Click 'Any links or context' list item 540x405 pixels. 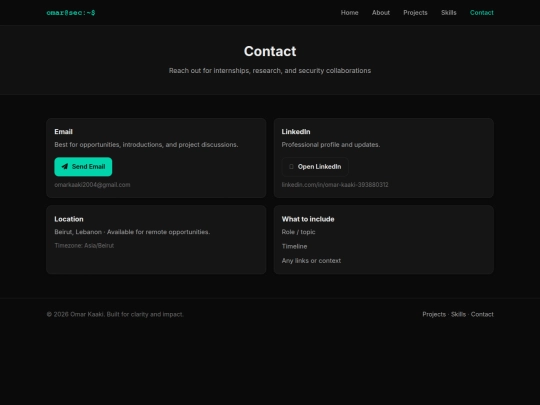pyautogui.click(x=311, y=261)
